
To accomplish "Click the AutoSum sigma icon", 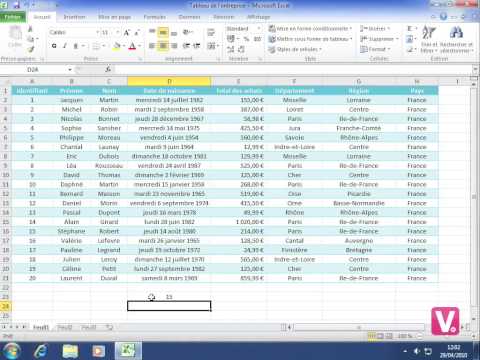I will 410,29.
